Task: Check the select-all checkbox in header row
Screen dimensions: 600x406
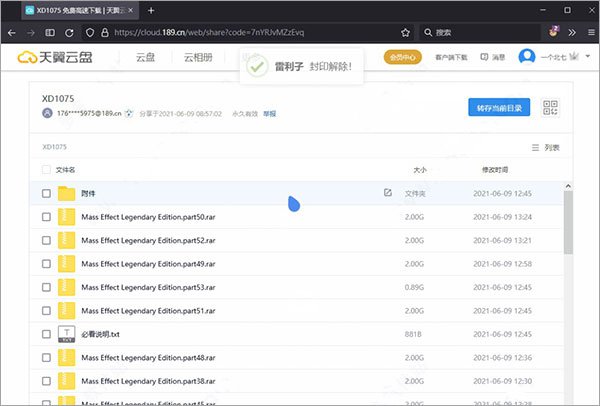Action: click(x=46, y=170)
